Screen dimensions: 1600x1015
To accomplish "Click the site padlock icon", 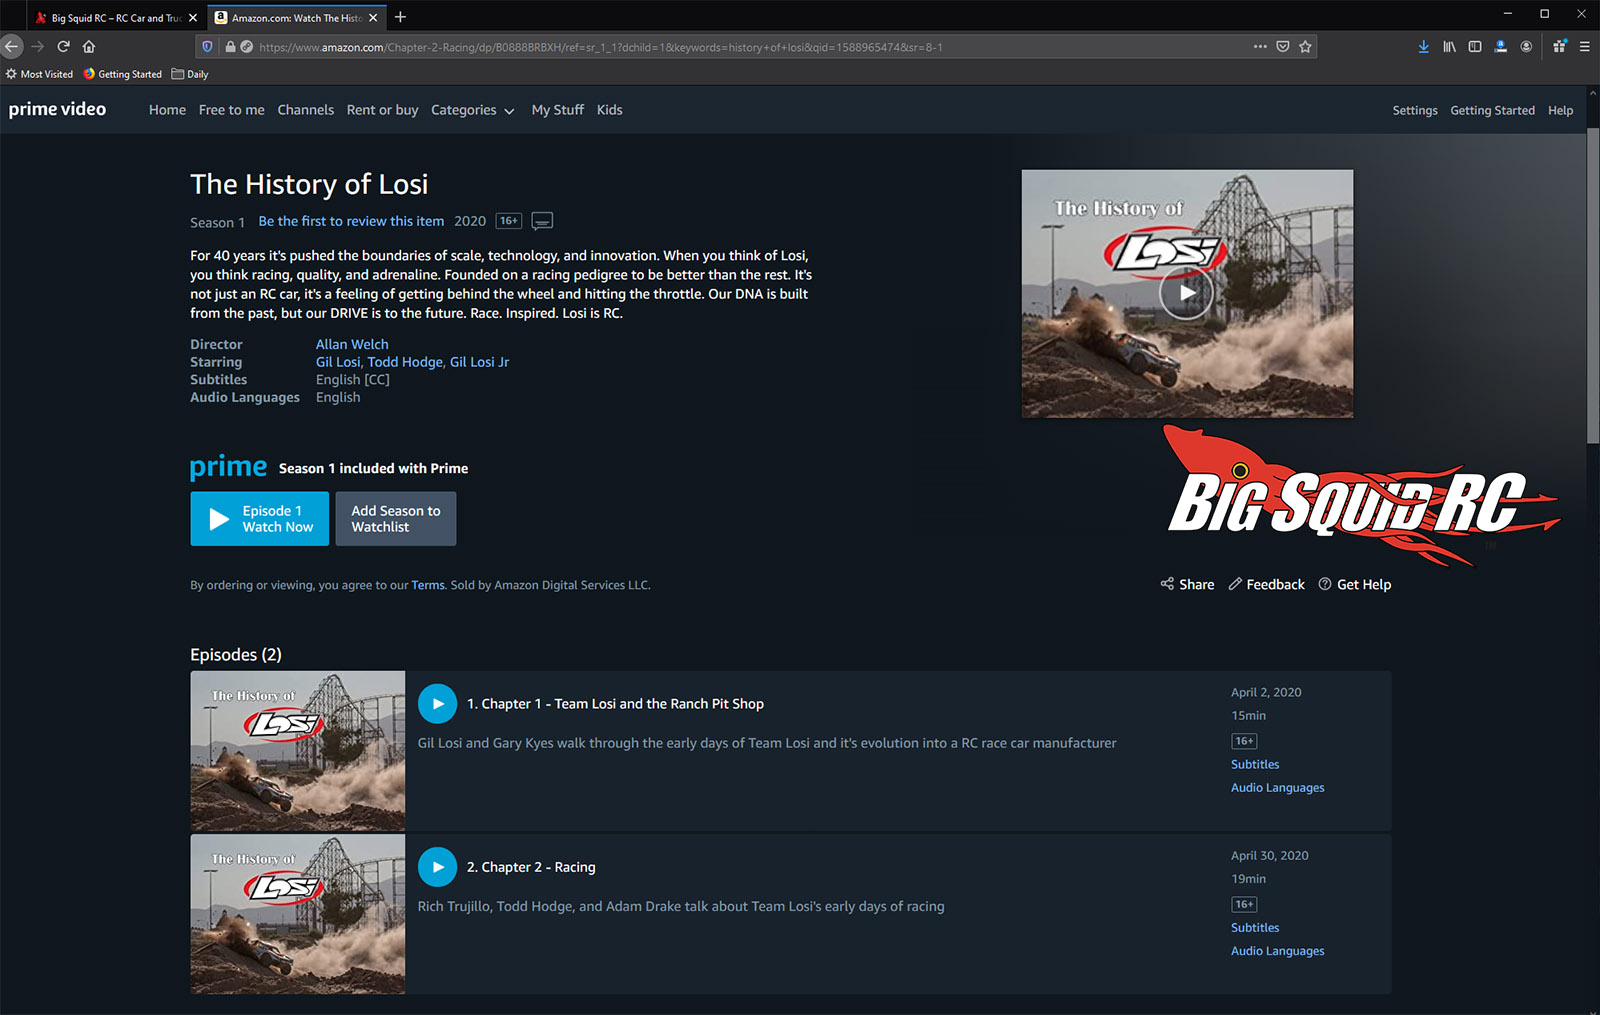I will 231,46.
